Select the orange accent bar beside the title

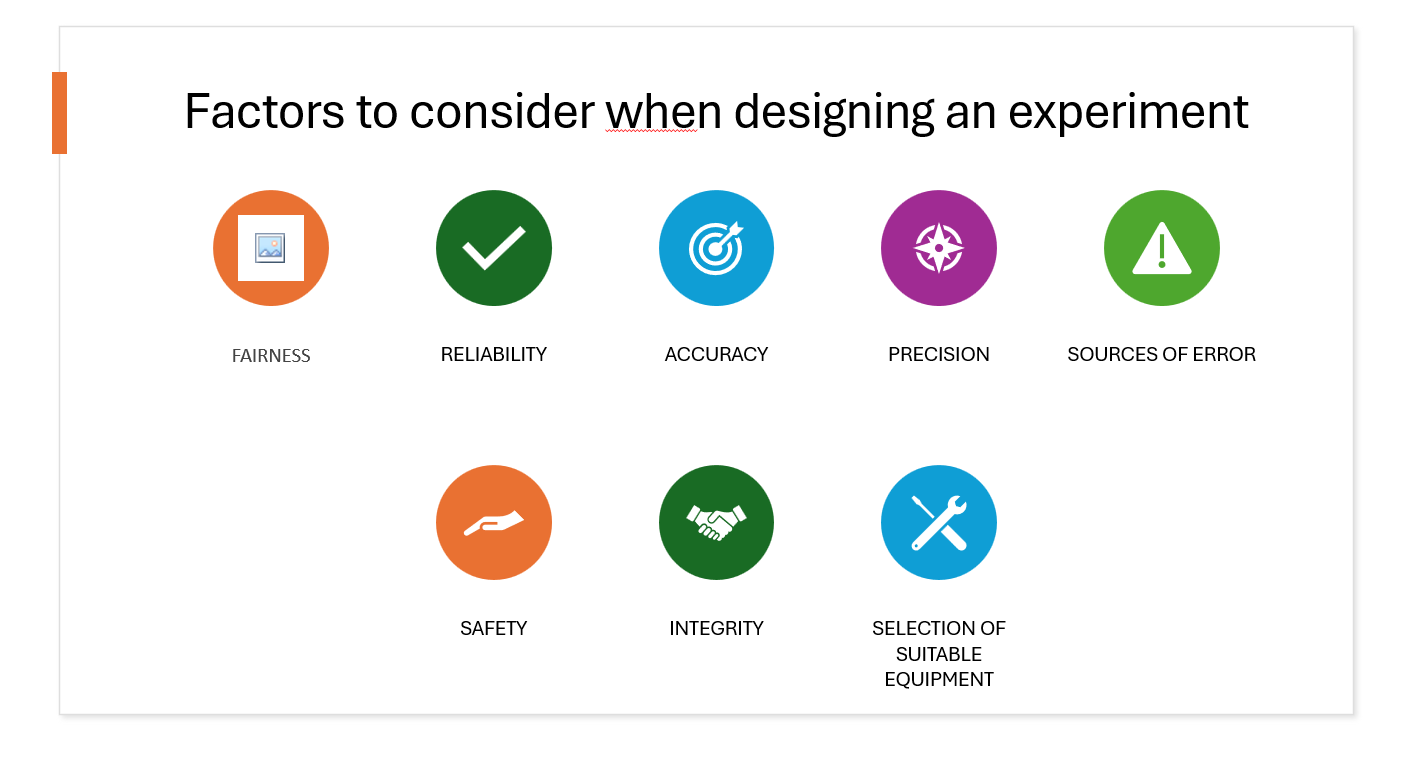[x=59, y=113]
